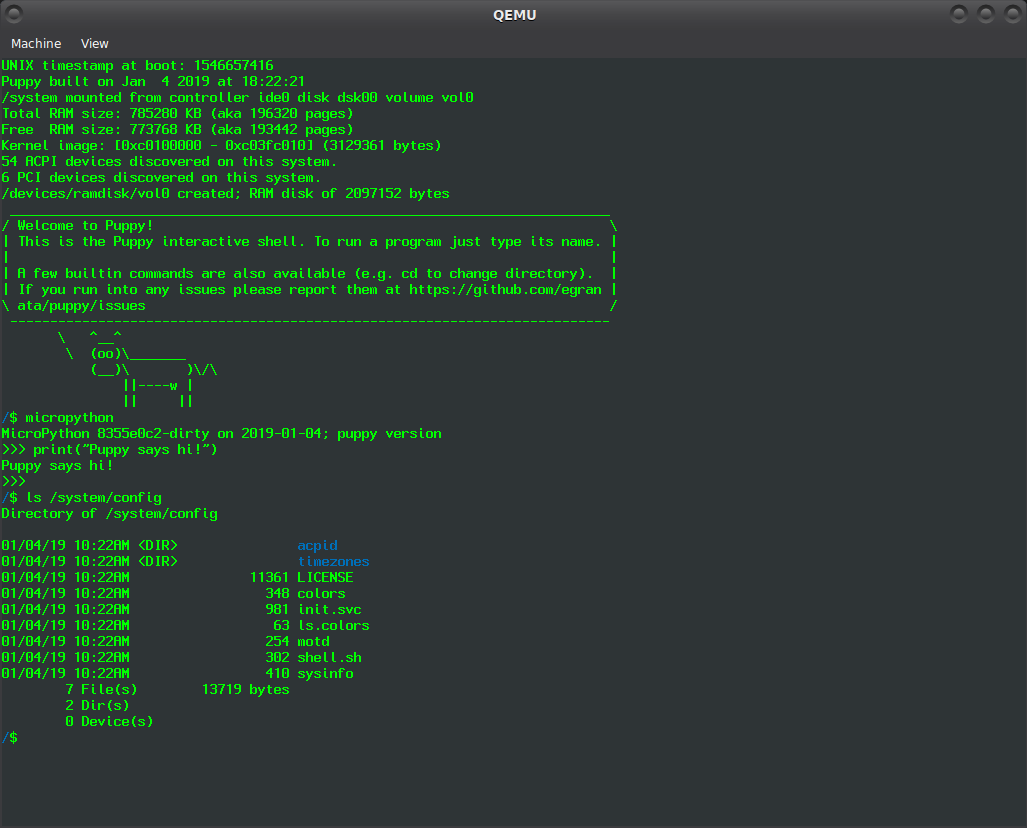Click the LICENSE file name in listing
The width and height of the screenshot is (1027, 828).
tap(325, 578)
